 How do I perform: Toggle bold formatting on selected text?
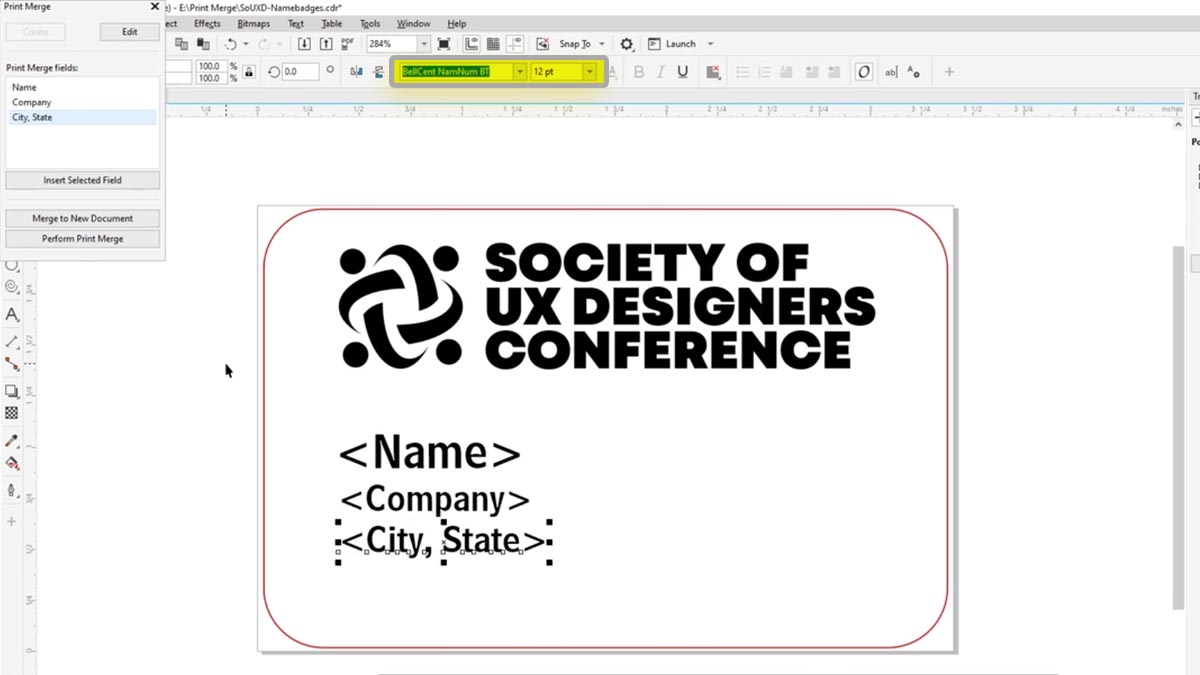(x=638, y=71)
